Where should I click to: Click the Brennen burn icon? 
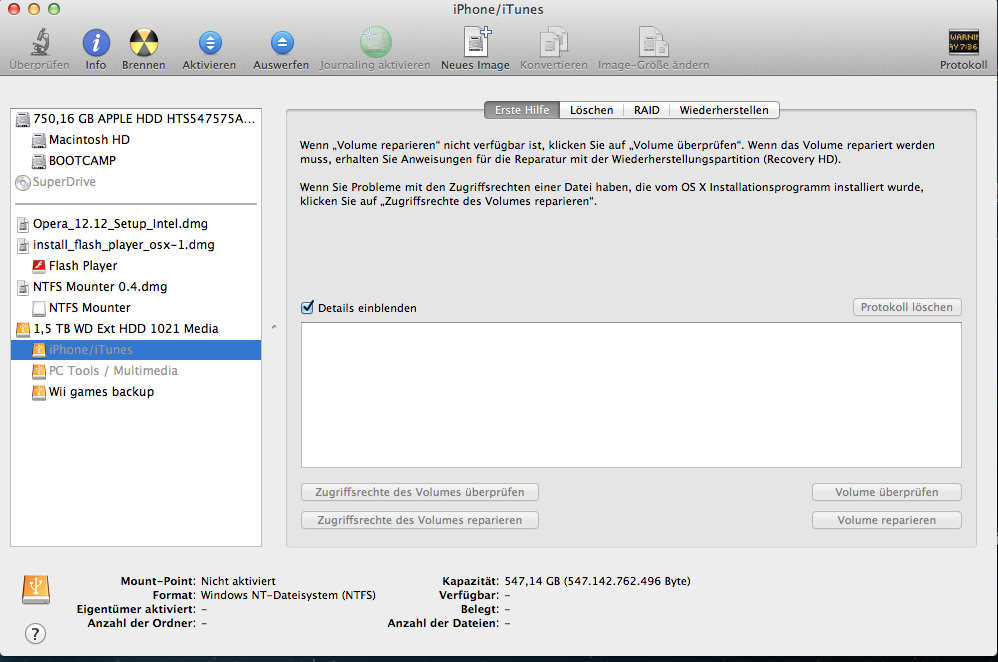pyautogui.click(x=143, y=43)
